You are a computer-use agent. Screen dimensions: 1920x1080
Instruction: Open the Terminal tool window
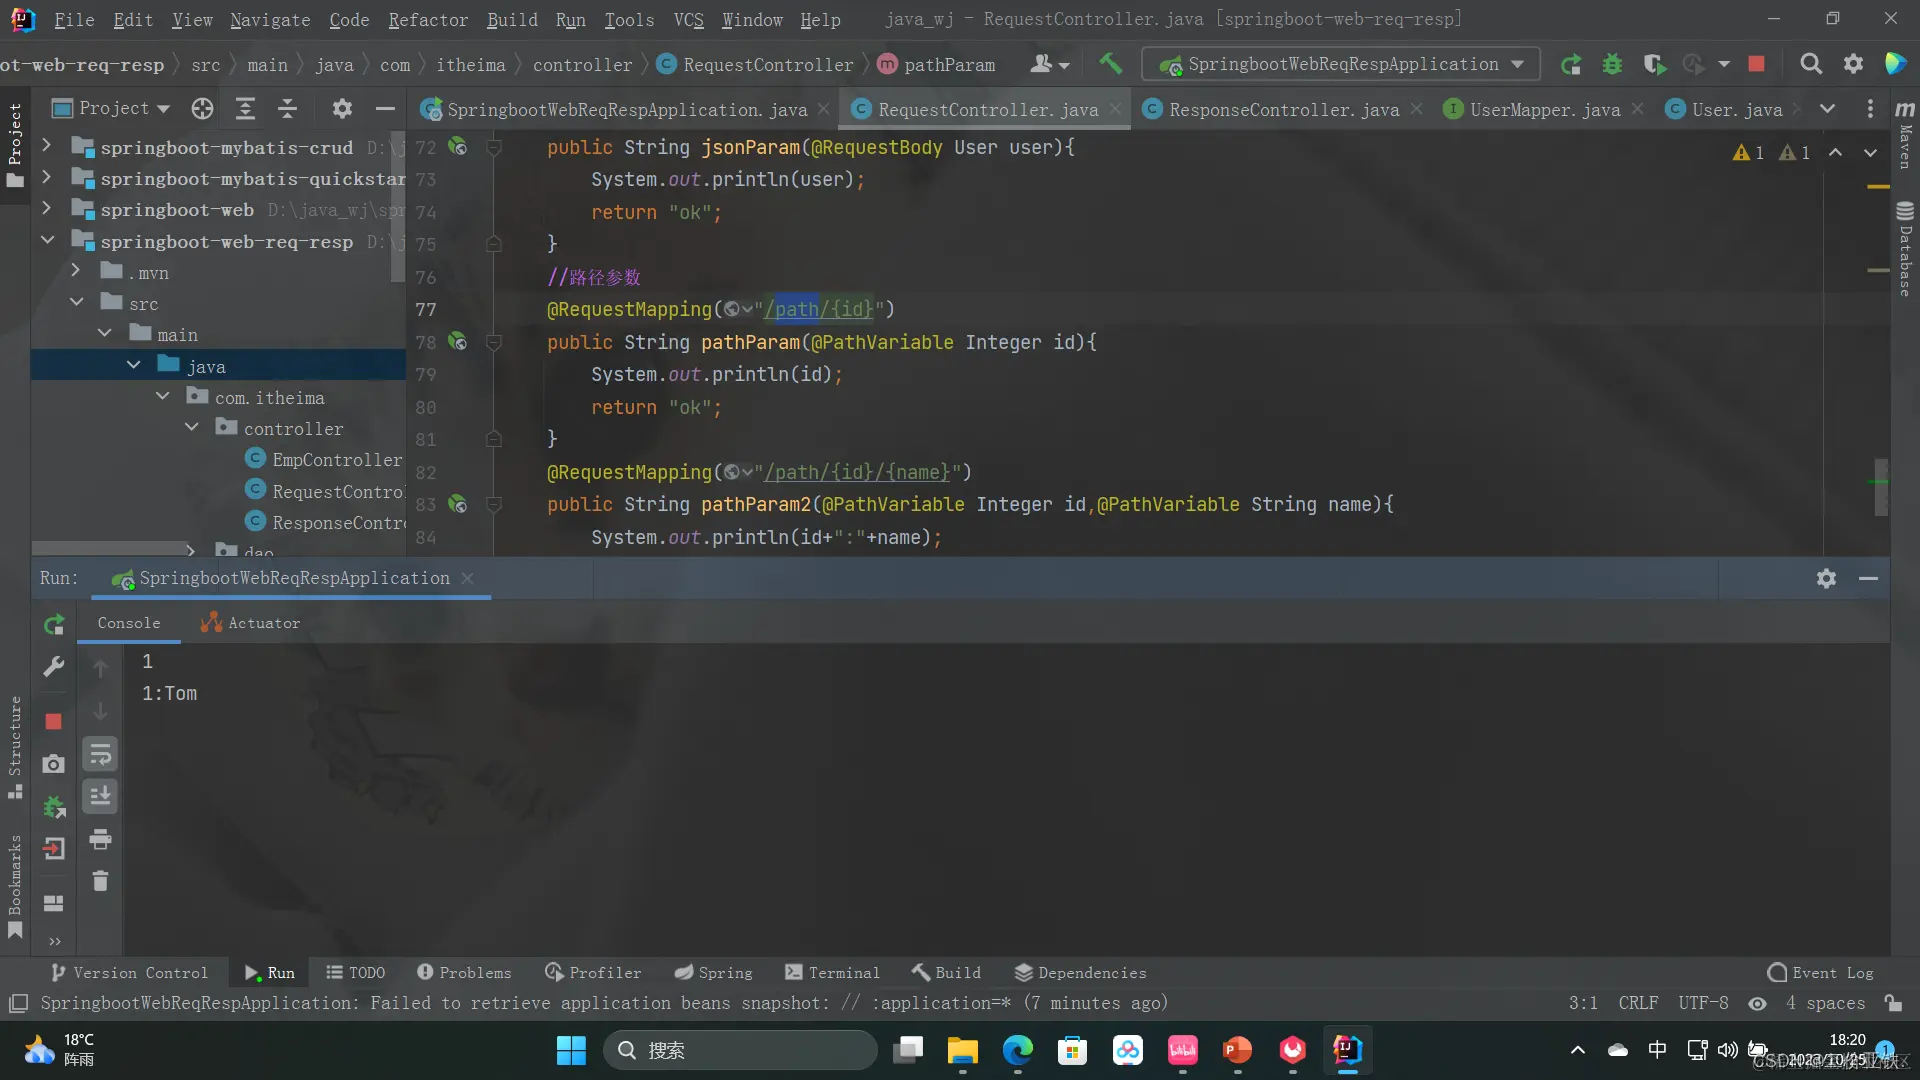[832, 972]
